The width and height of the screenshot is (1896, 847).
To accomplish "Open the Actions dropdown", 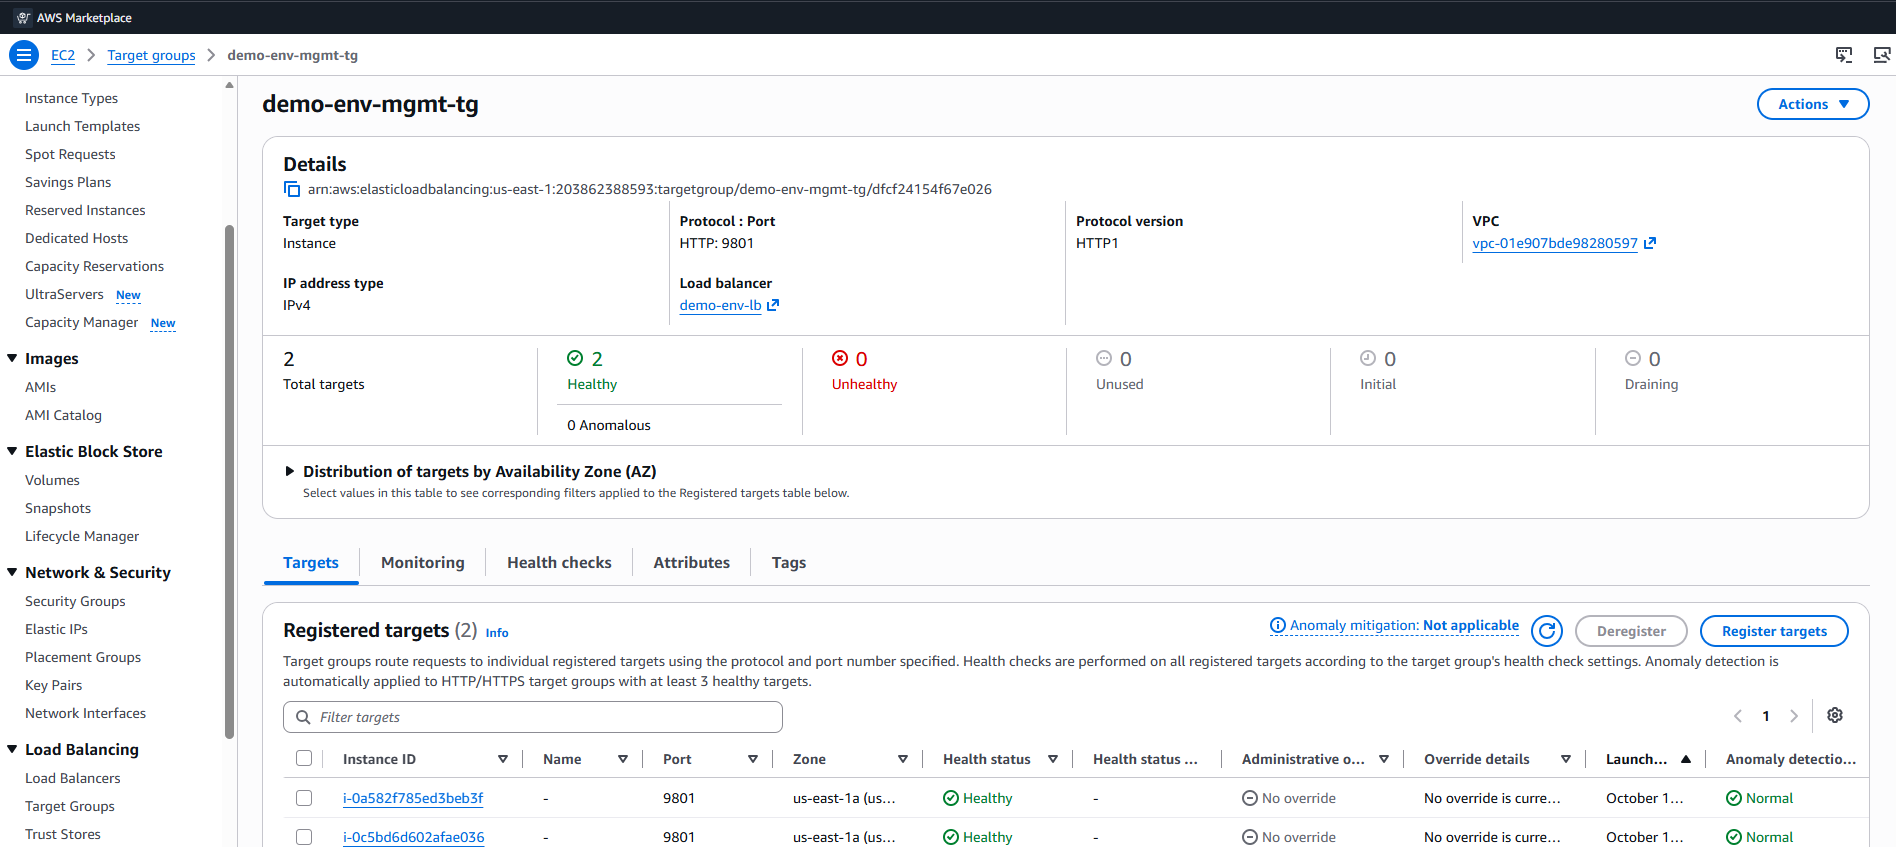I will click(1813, 104).
